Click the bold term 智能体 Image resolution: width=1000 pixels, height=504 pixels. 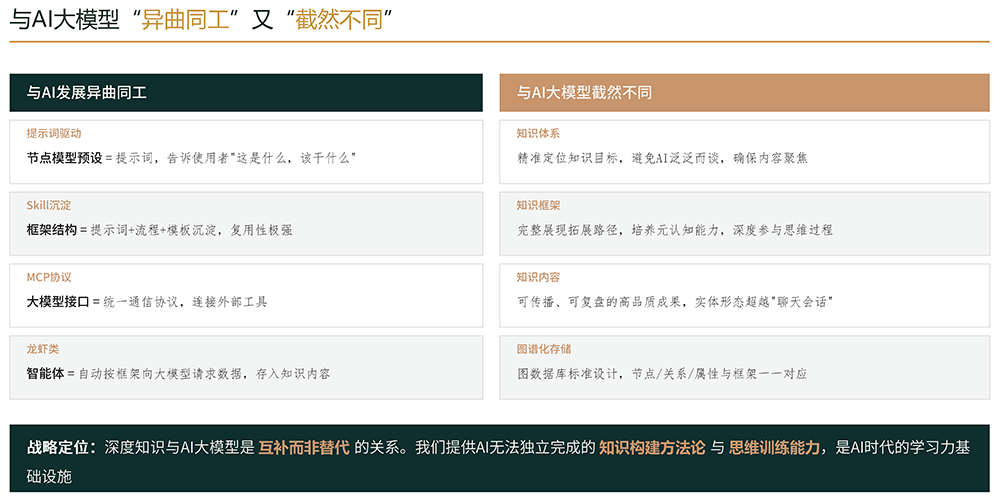pyautogui.click(x=45, y=374)
